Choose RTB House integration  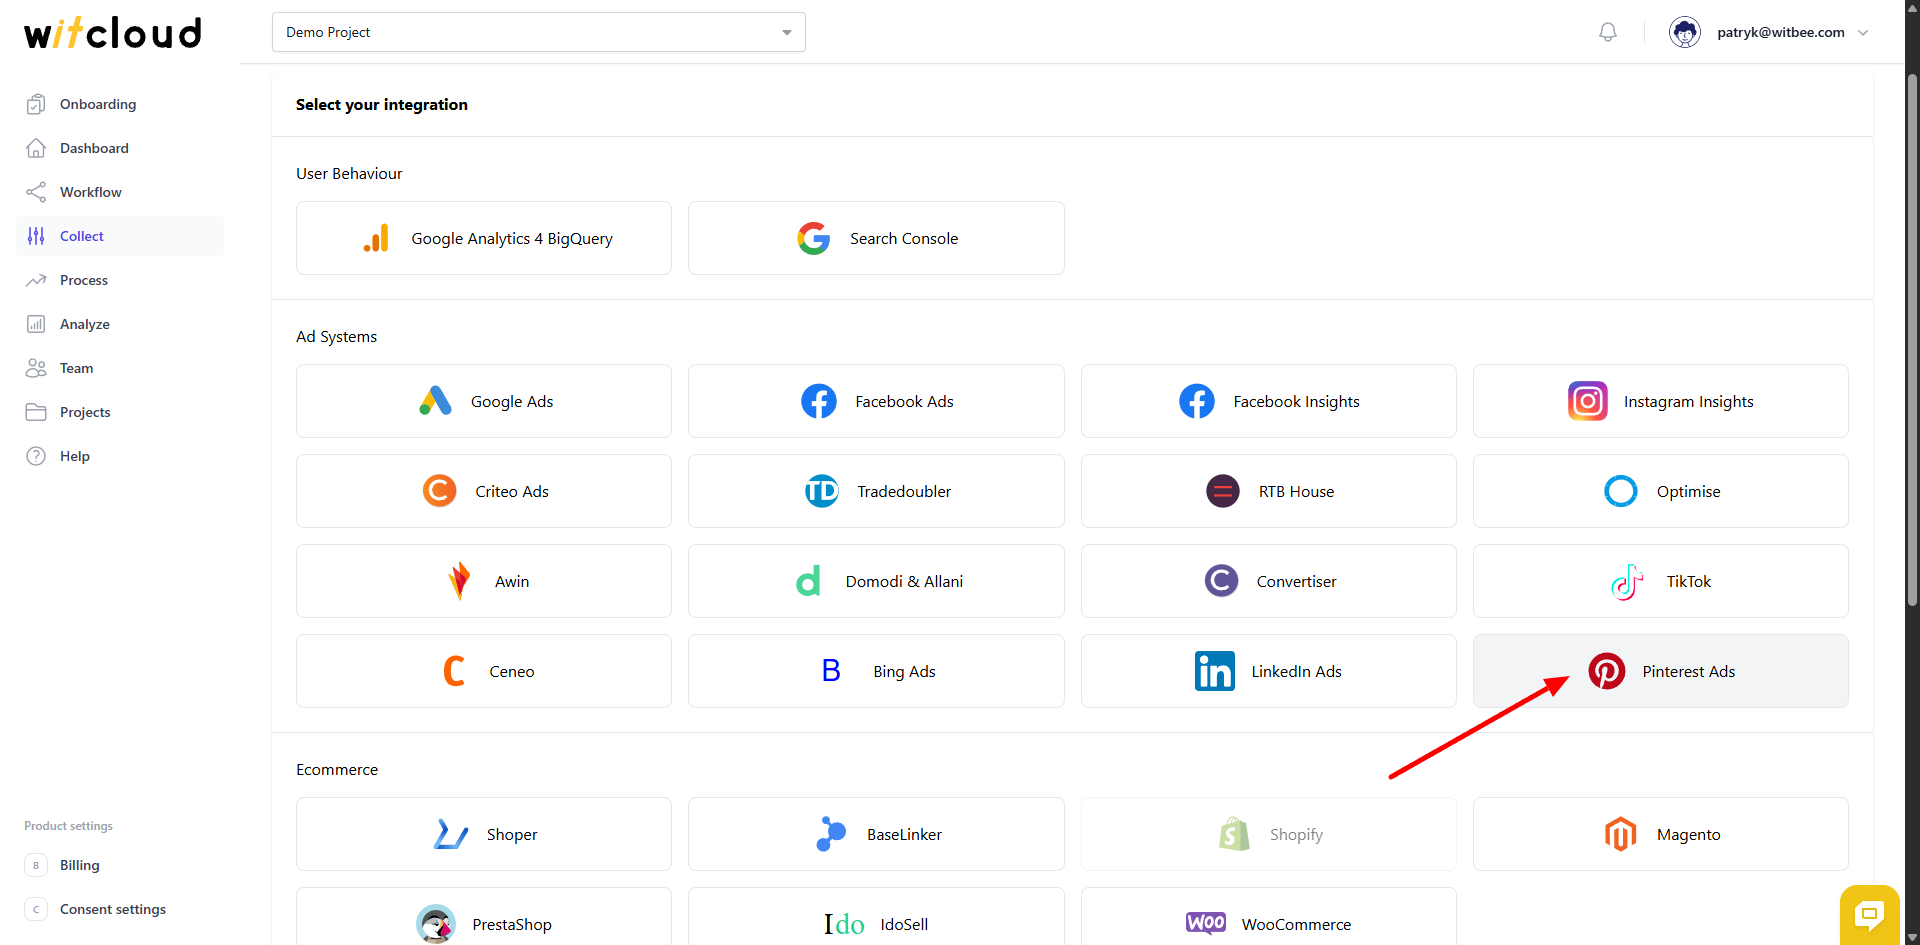pyautogui.click(x=1269, y=491)
